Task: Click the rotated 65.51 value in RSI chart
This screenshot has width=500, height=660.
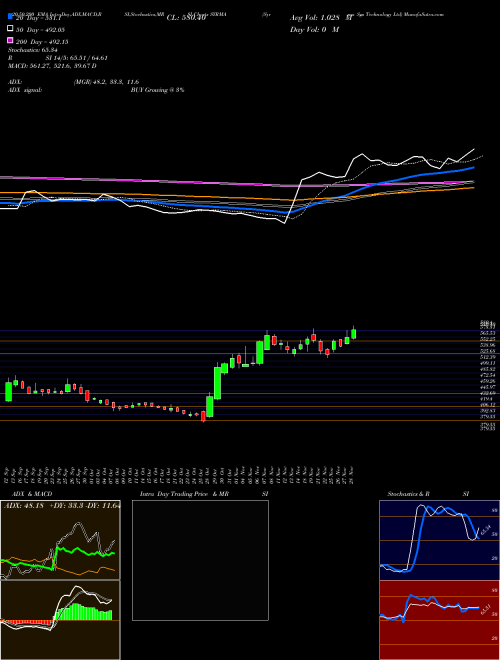Action: tap(484, 609)
